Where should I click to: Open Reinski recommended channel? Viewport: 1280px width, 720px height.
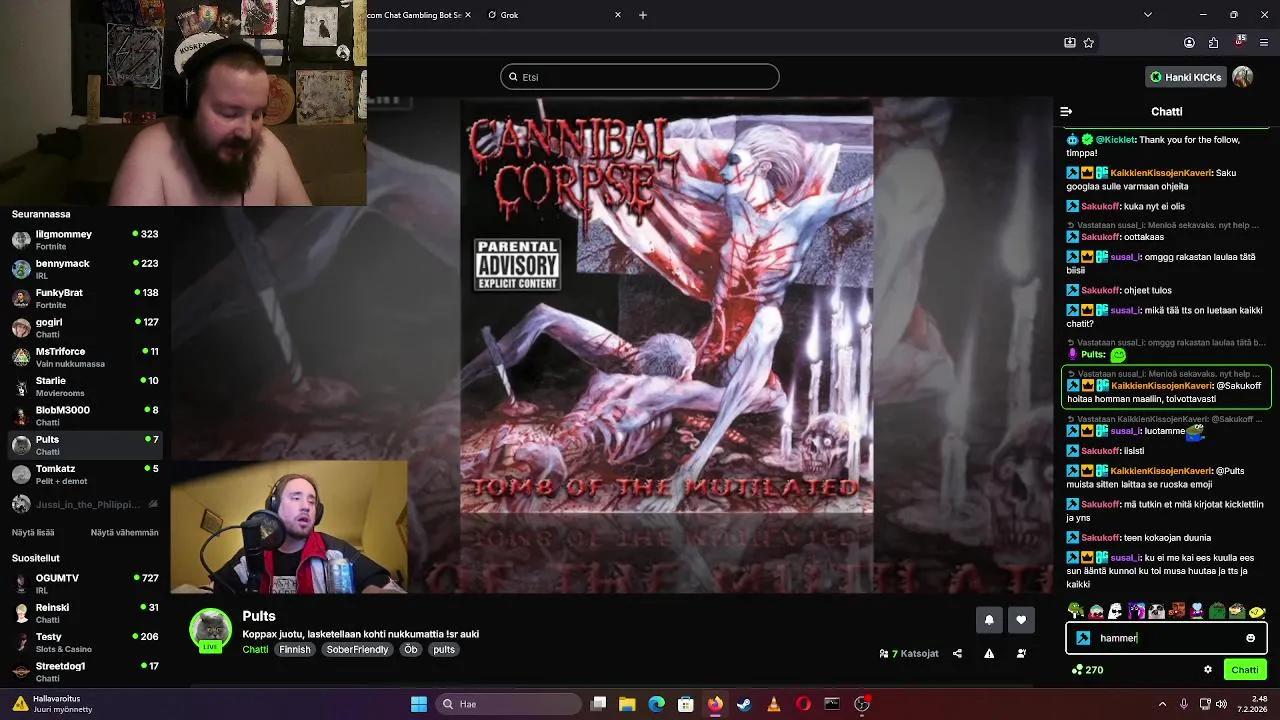click(85, 613)
